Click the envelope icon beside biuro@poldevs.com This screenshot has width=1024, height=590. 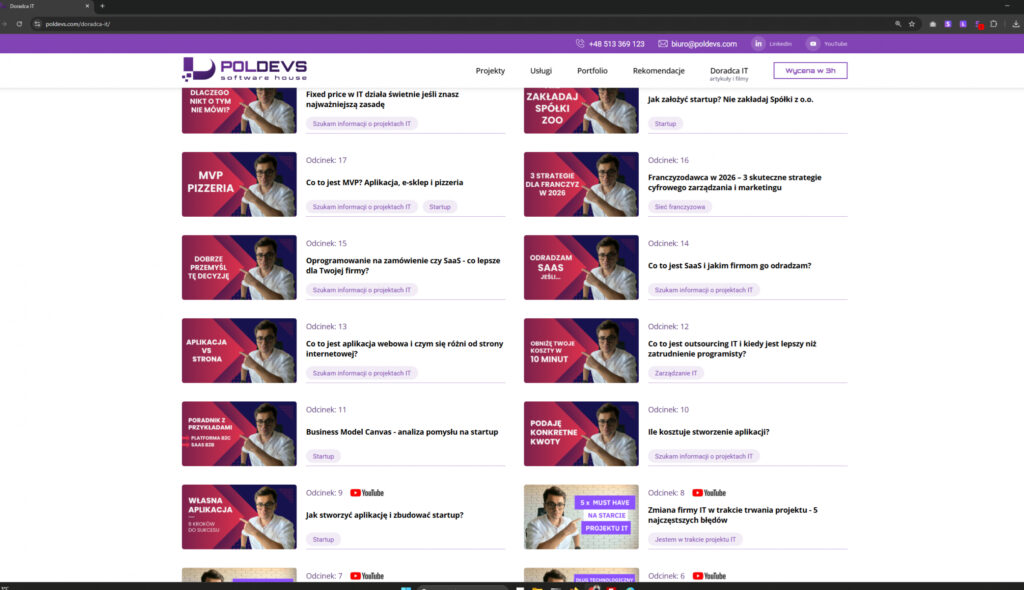662,43
